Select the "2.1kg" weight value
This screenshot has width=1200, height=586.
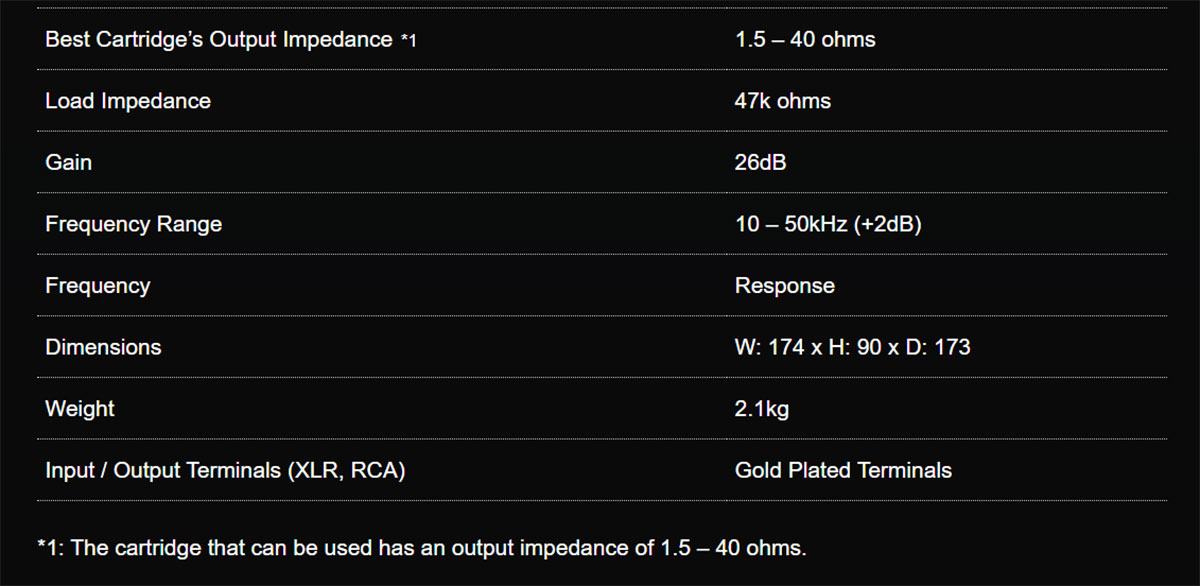tap(762, 409)
